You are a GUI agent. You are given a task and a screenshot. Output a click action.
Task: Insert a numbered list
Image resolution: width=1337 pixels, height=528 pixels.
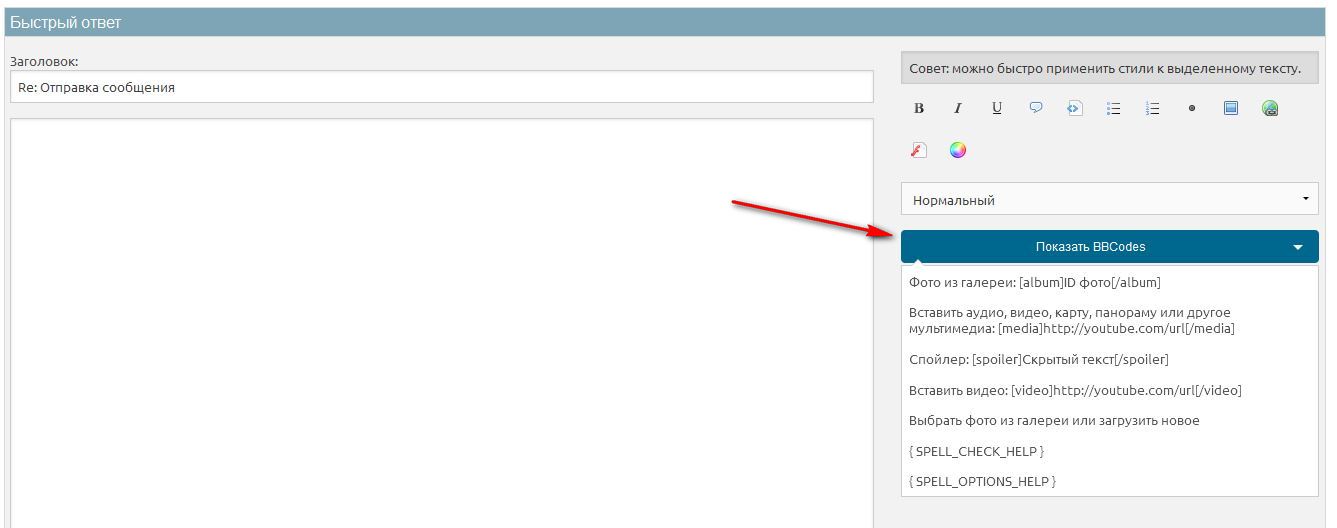point(1153,109)
